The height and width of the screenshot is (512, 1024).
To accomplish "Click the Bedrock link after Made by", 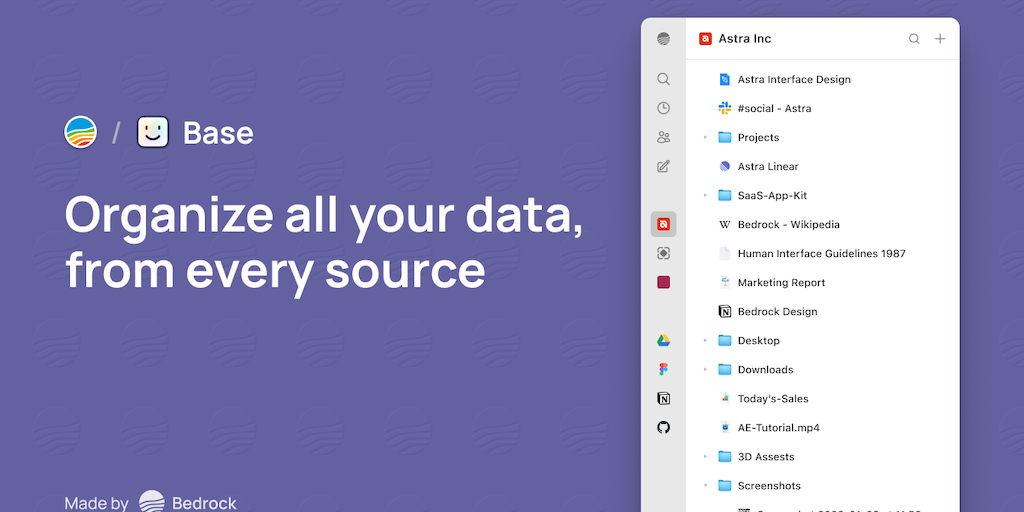I will pyautogui.click(x=187, y=502).
